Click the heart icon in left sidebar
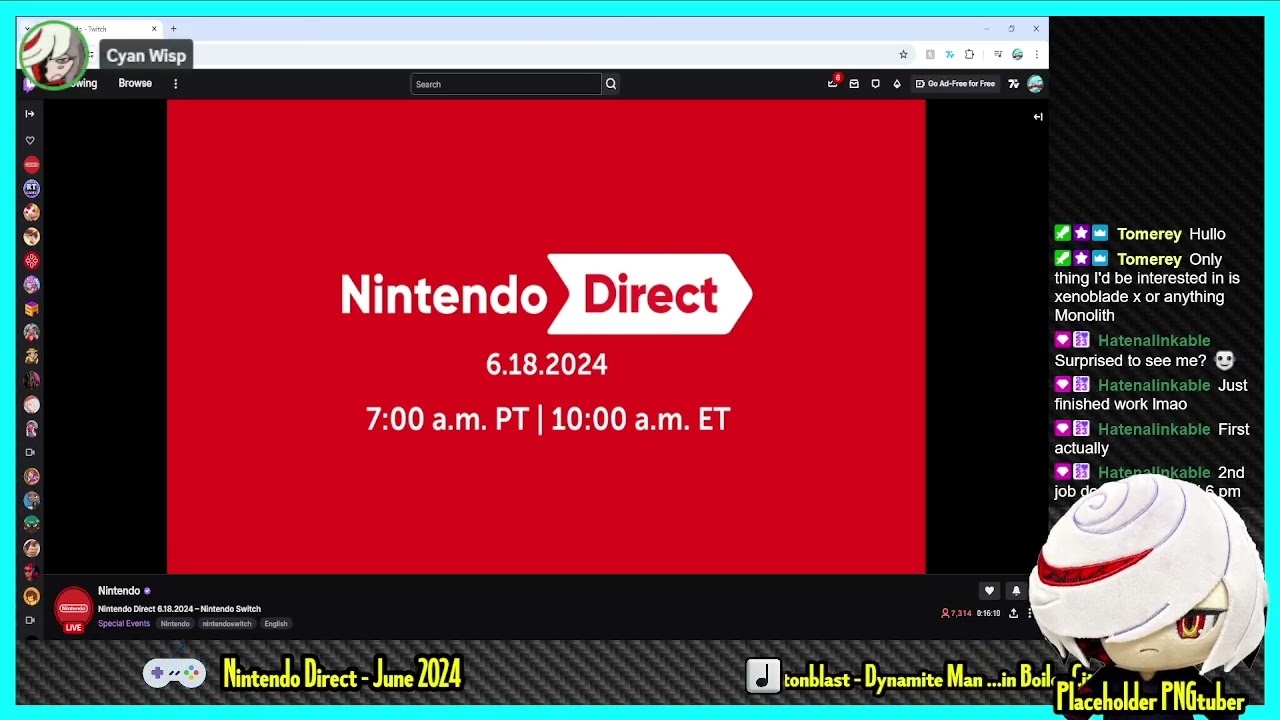Image resolution: width=1280 pixels, height=720 pixels. 30,140
